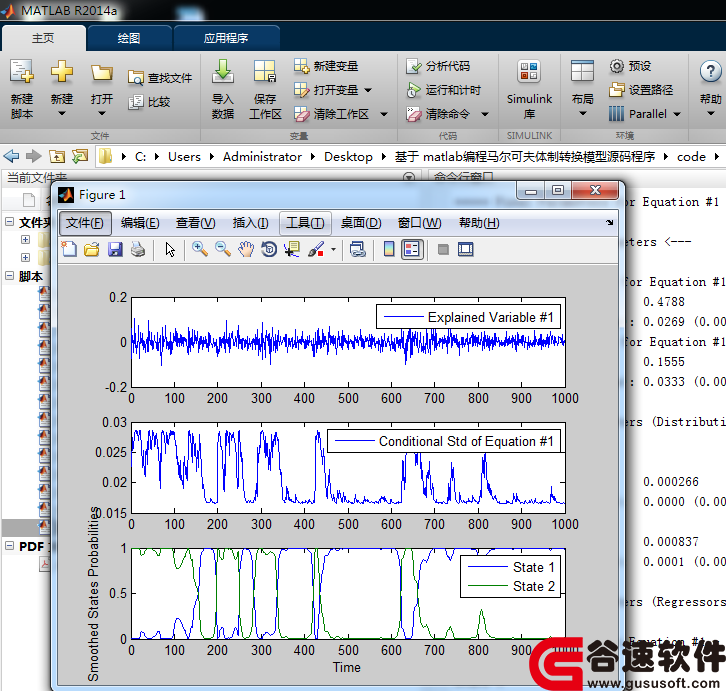
Task: Click Desktop in the path bar
Action: pyautogui.click(x=348, y=157)
